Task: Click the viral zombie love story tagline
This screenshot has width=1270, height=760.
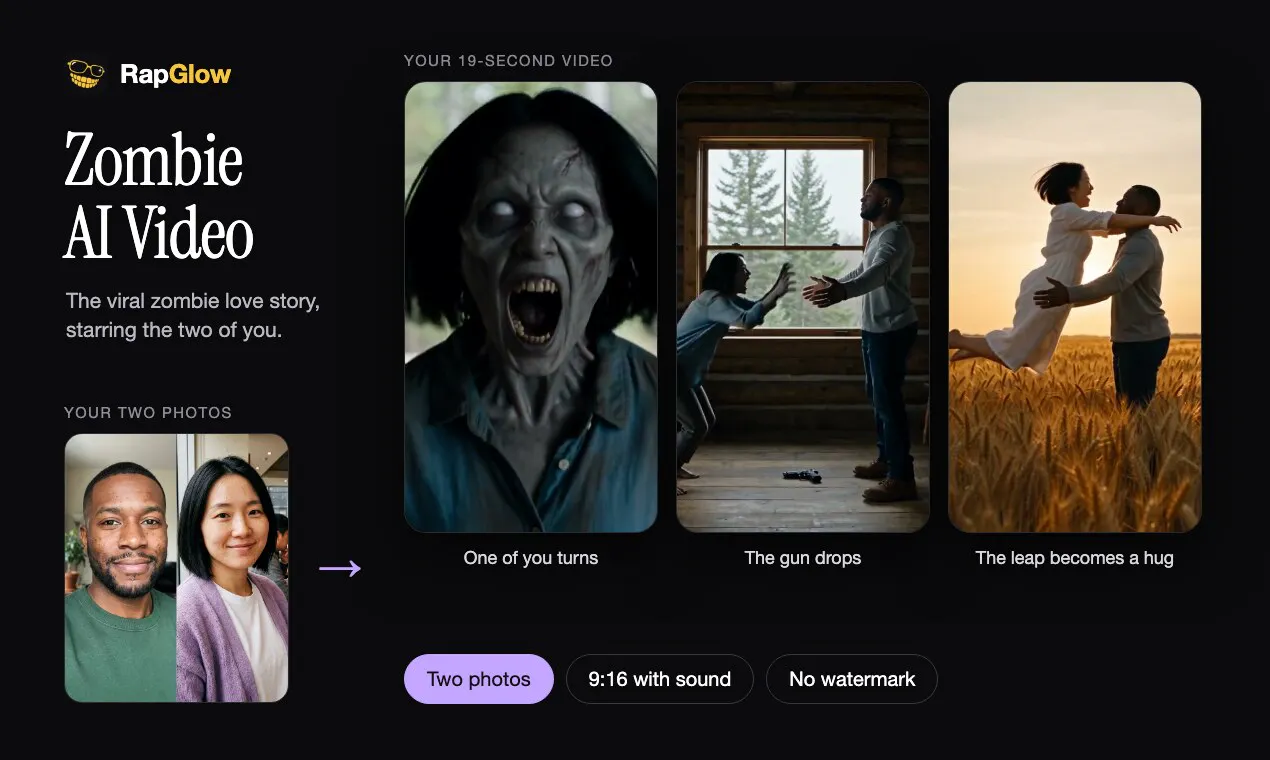Action: (x=193, y=315)
